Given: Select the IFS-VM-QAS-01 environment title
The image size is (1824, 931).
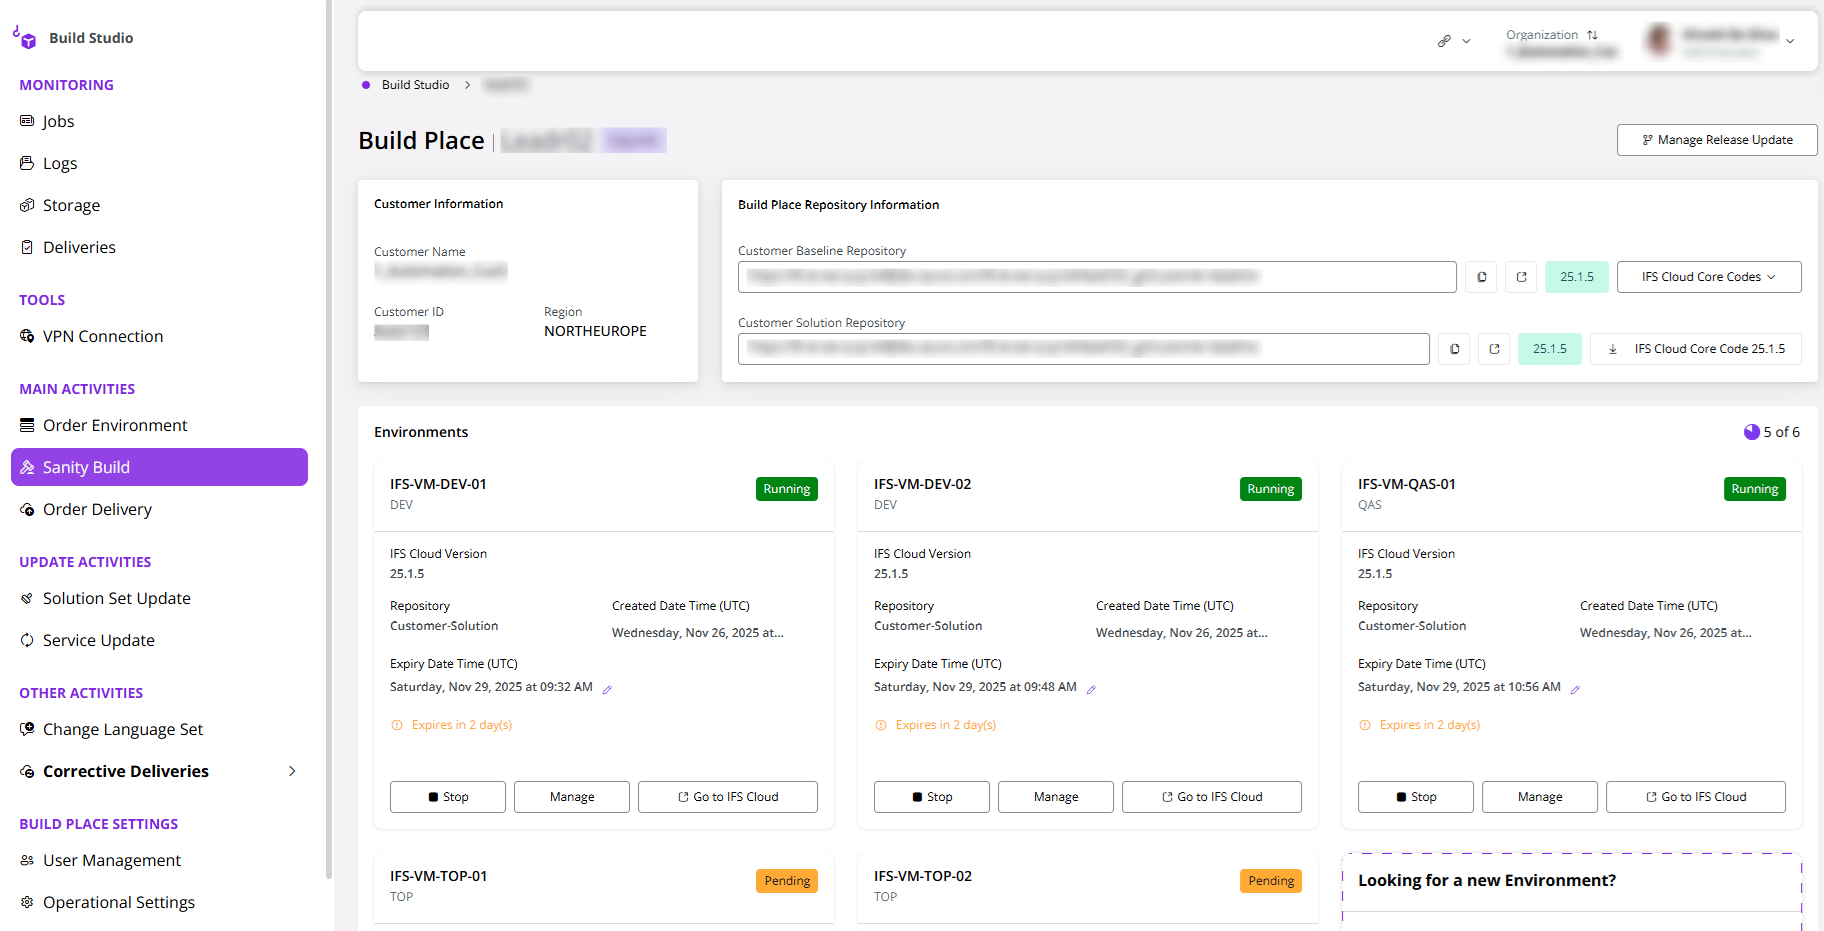Looking at the screenshot, I should point(1407,484).
